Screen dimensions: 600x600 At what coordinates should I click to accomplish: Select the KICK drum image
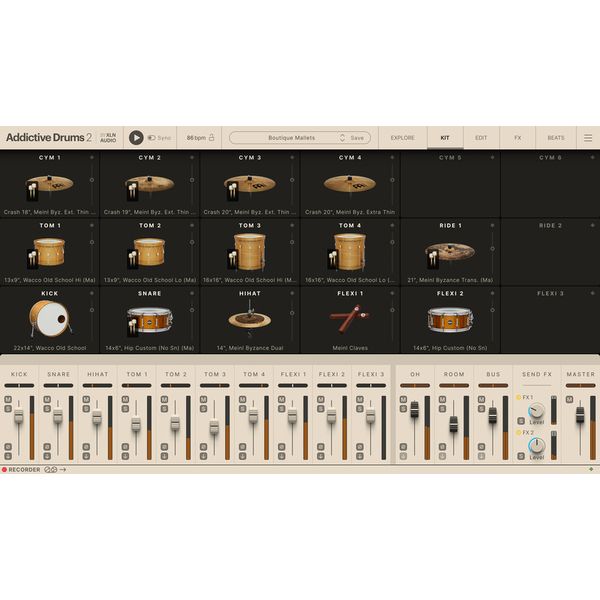coord(50,318)
